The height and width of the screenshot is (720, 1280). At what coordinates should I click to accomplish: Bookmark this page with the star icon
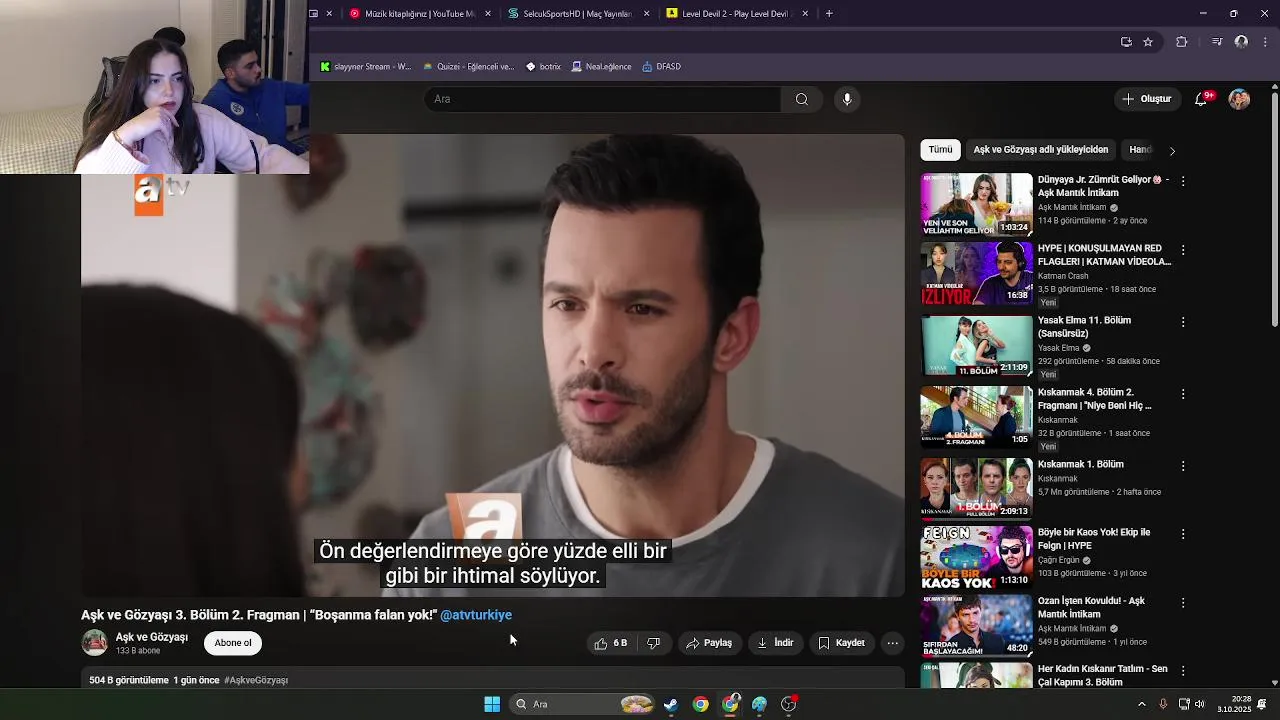[1148, 42]
